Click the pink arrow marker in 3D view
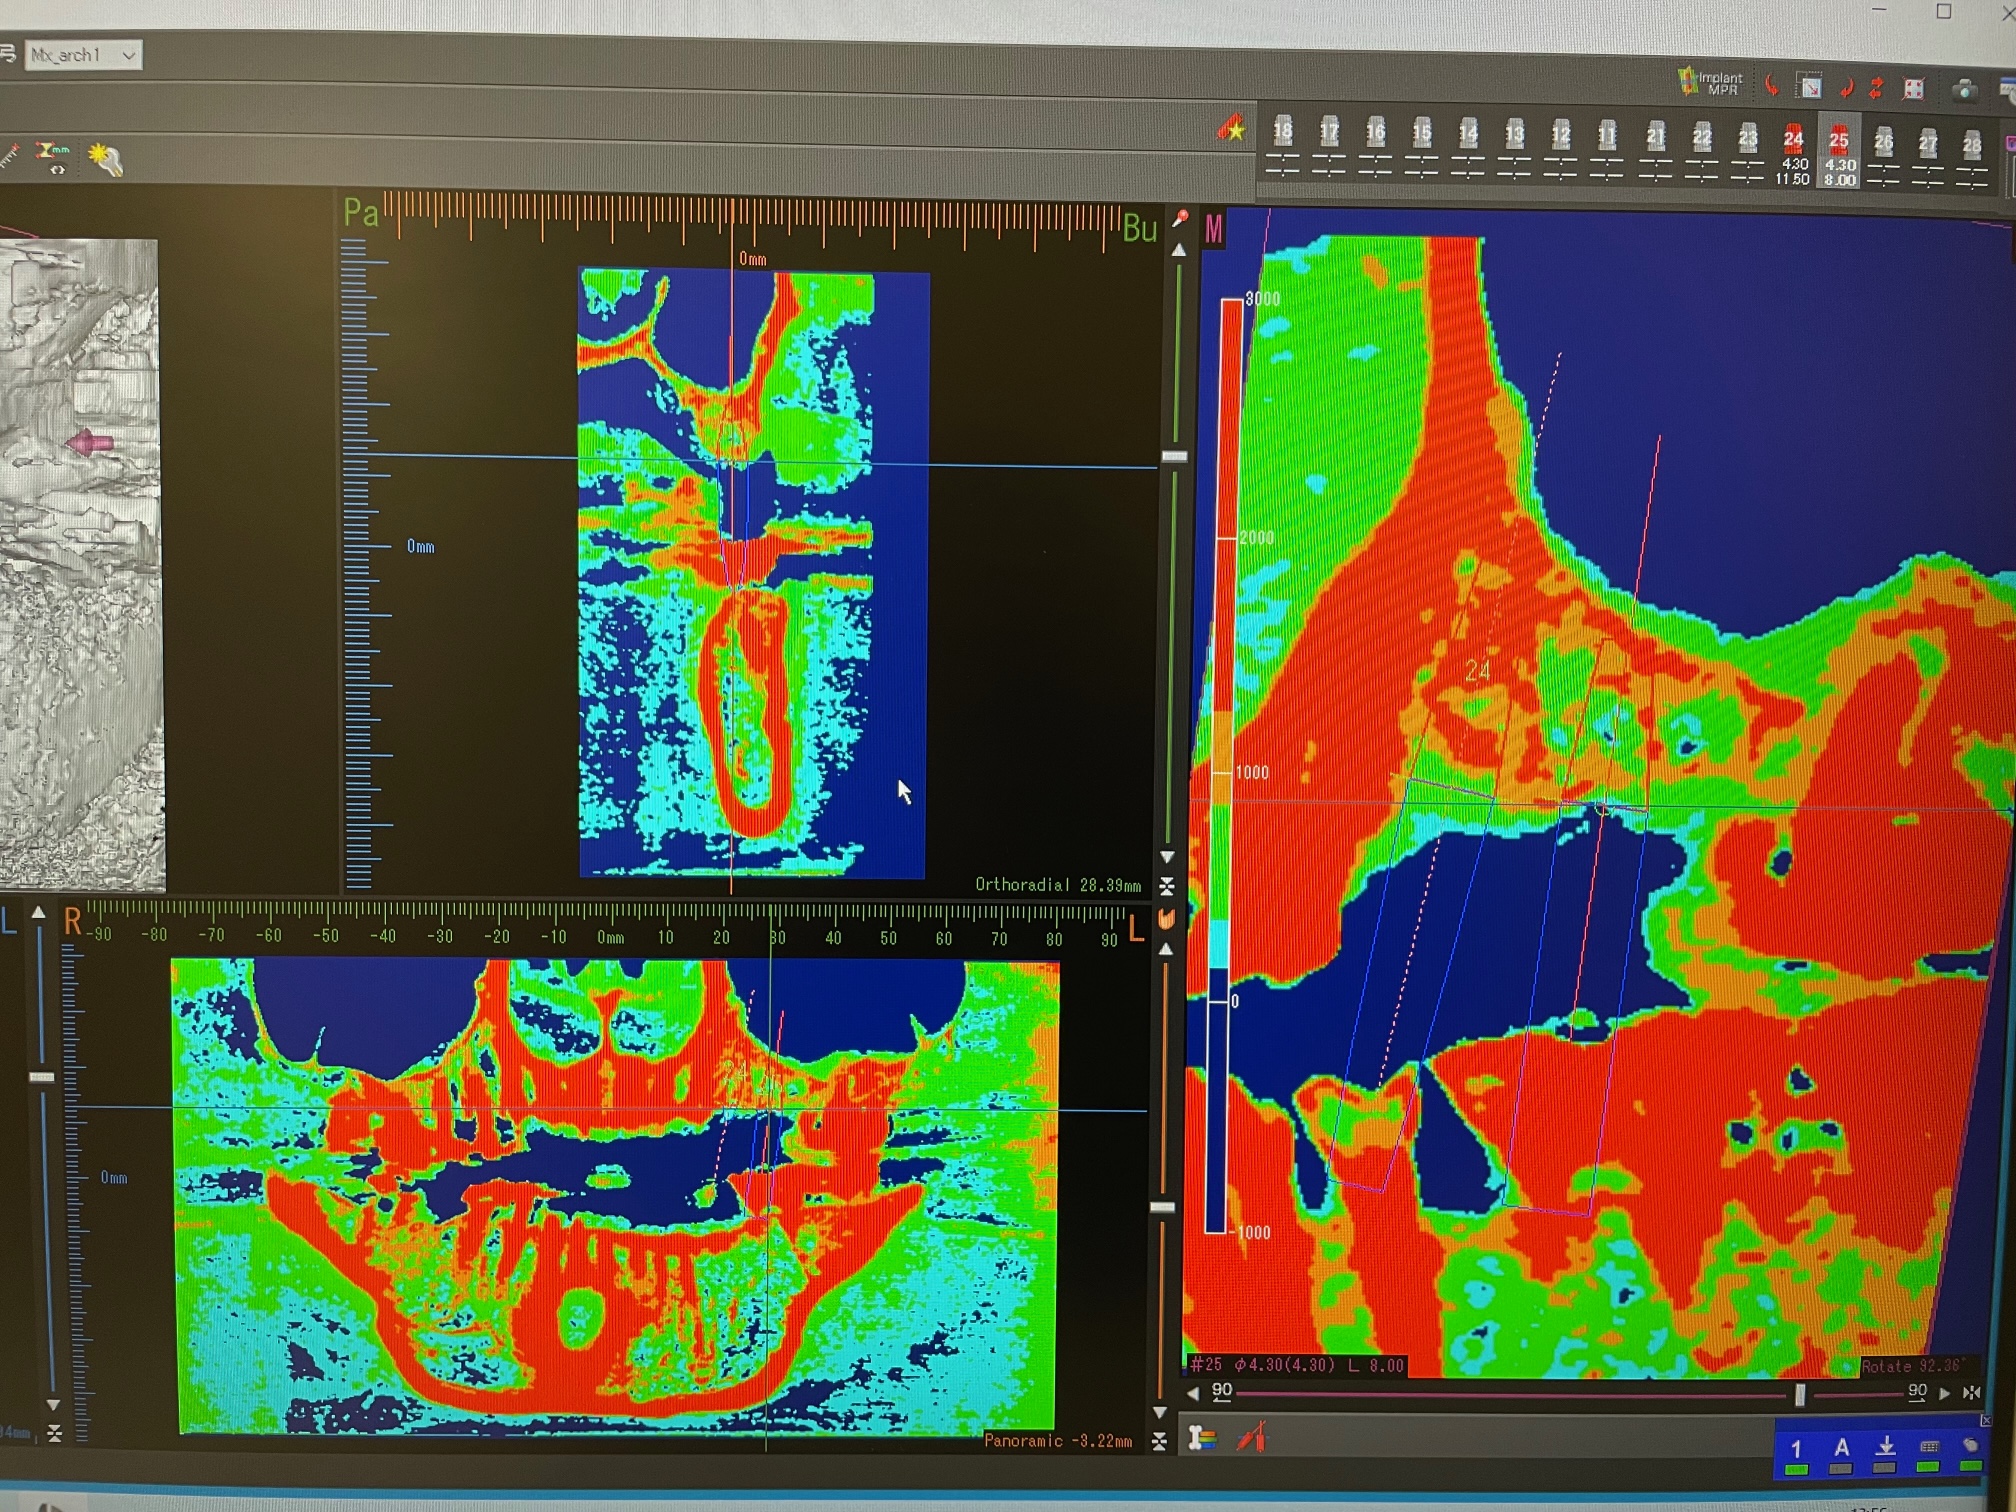This screenshot has height=1512, width=2016. click(89, 441)
